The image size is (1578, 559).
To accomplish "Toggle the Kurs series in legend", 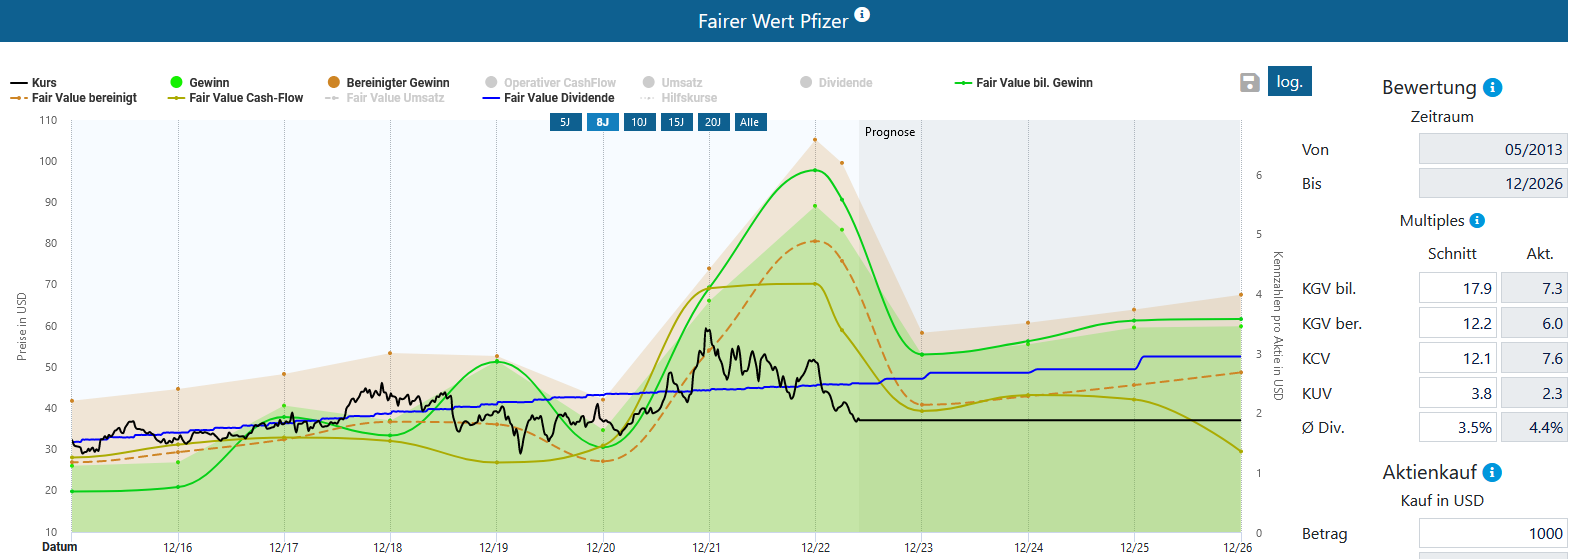I will click(33, 83).
